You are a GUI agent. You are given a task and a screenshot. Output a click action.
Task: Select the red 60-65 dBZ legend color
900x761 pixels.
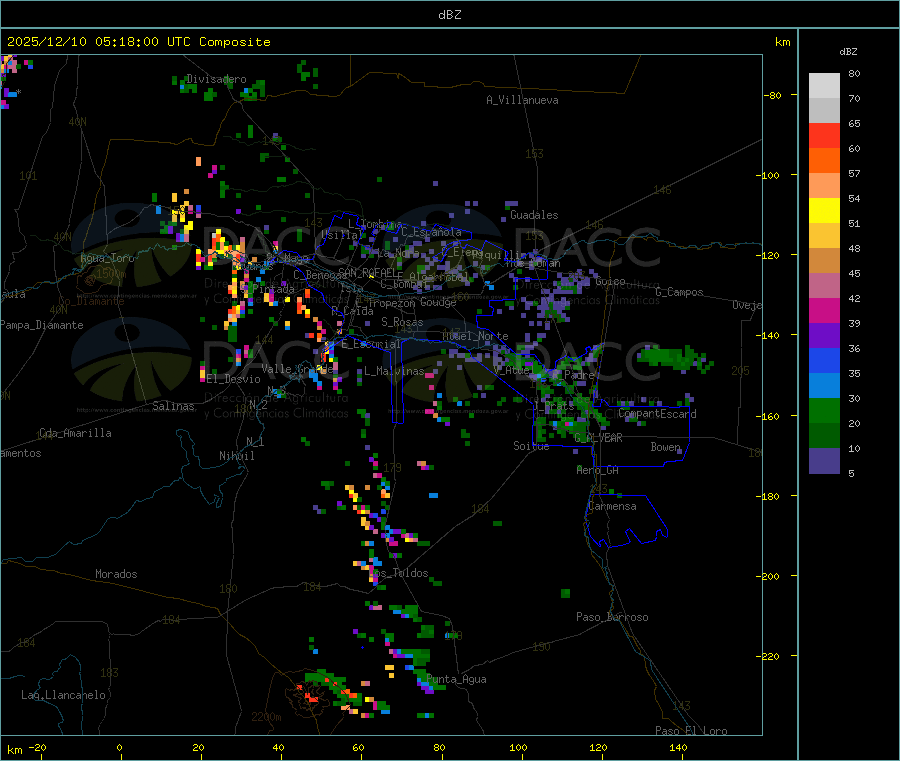824,135
